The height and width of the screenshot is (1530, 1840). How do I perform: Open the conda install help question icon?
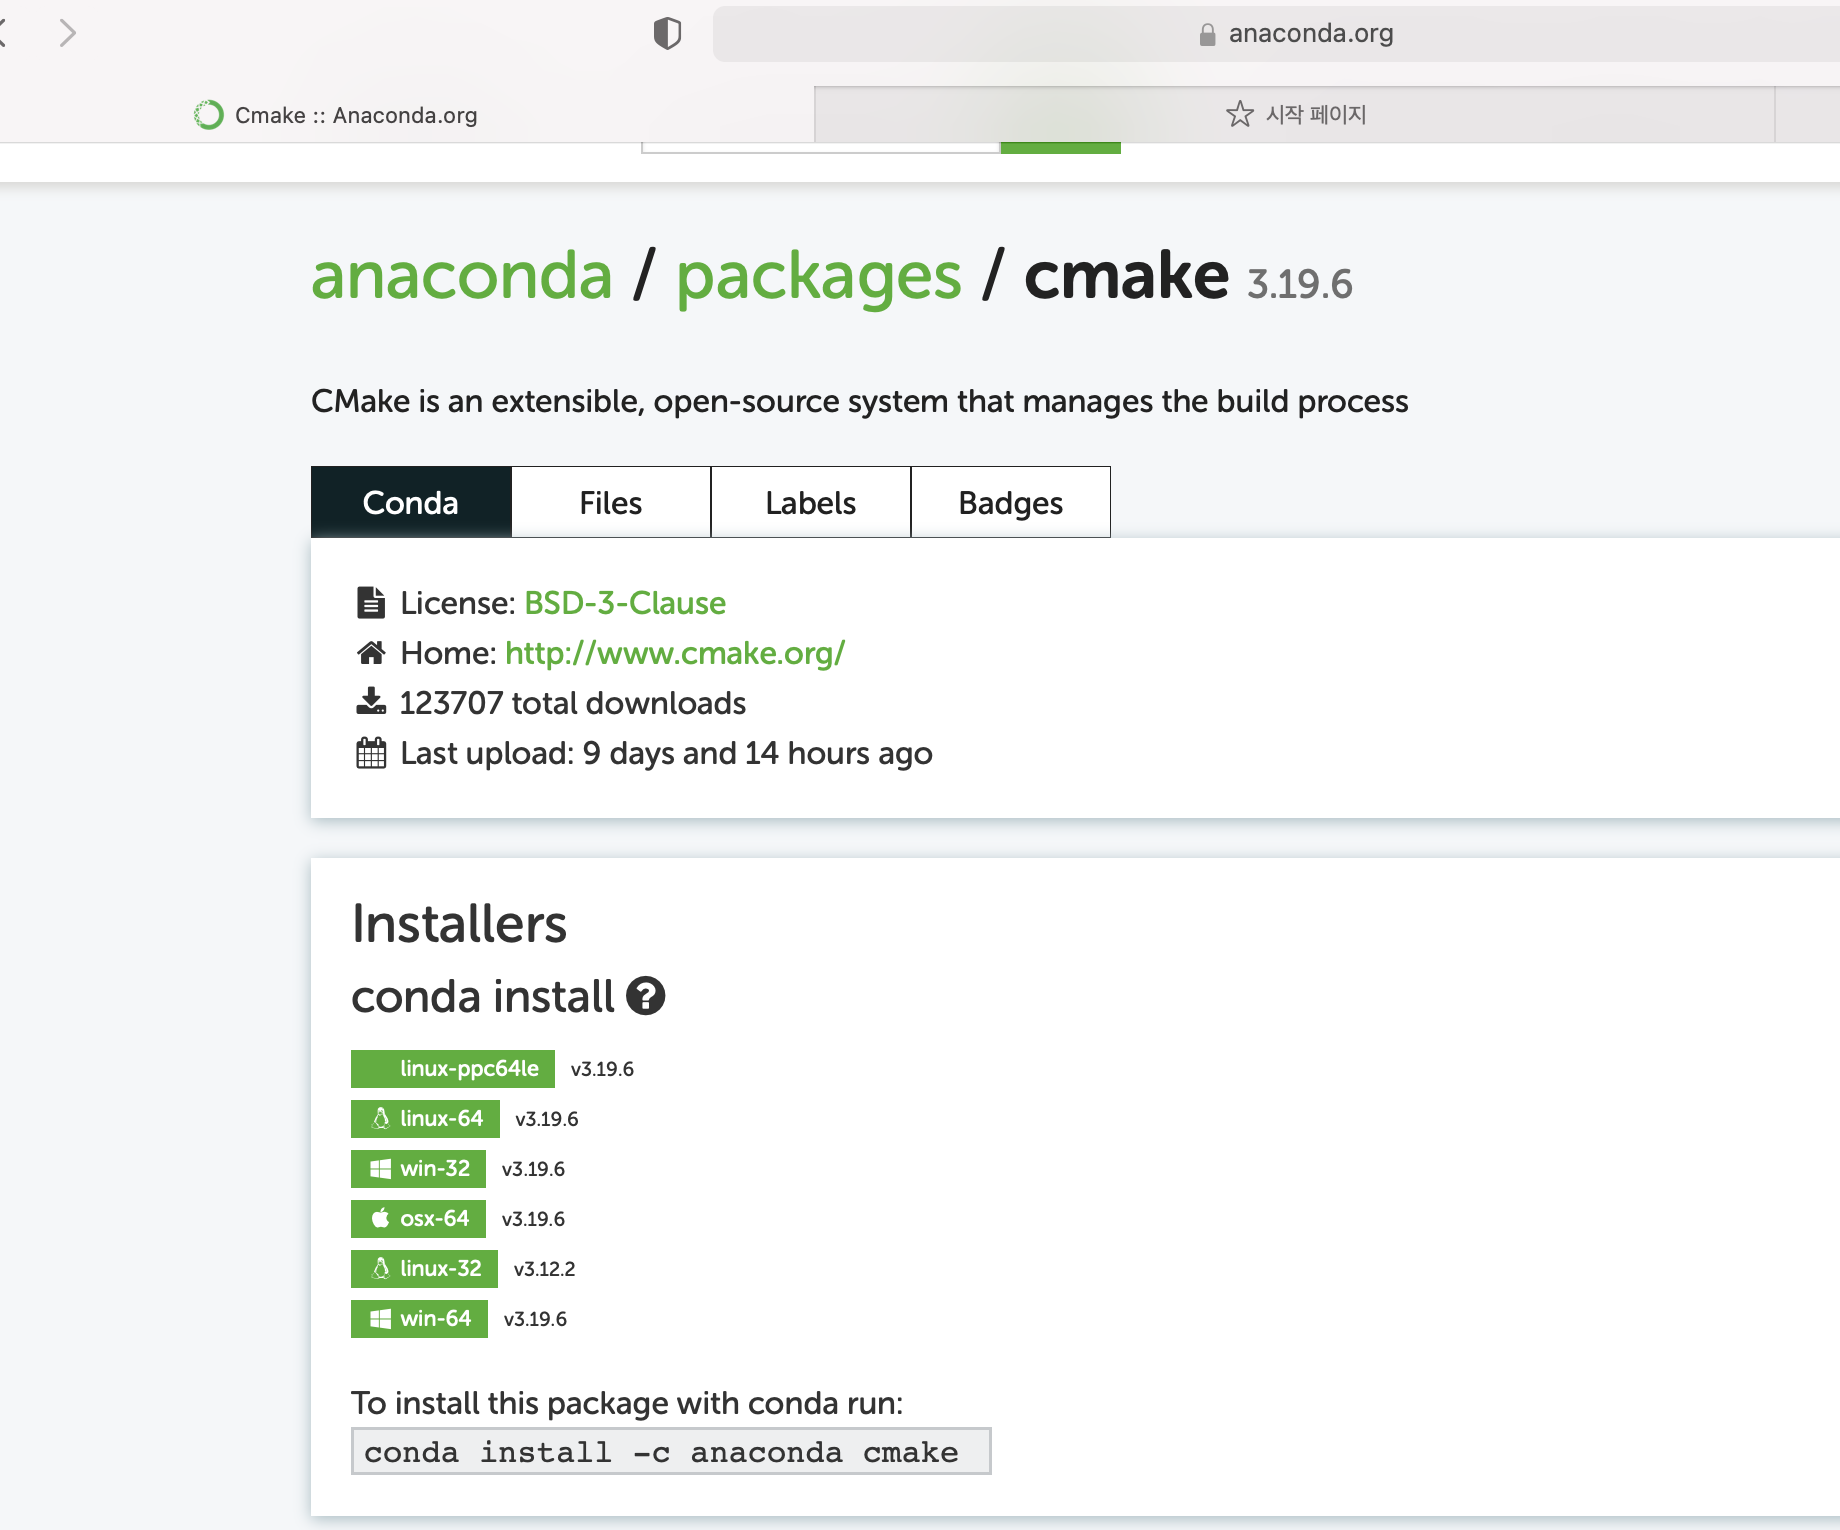[646, 996]
